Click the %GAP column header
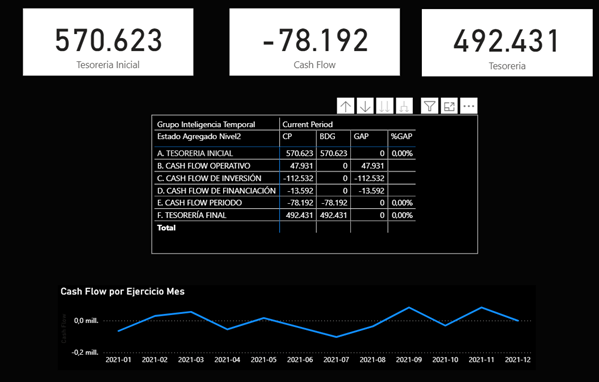Viewport: 599px width, 382px height. (401, 136)
